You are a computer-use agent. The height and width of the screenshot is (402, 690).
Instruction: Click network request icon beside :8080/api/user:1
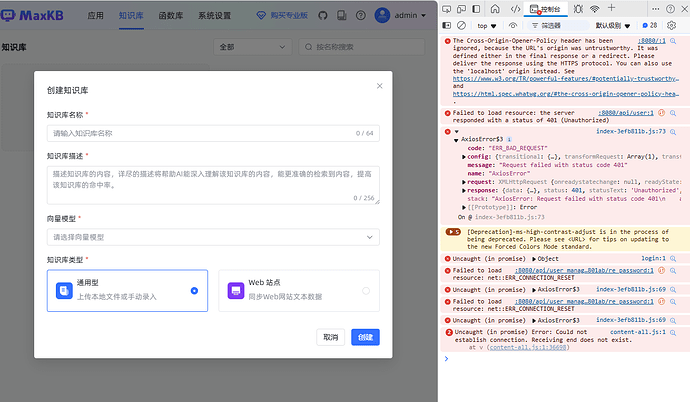(661, 113)
